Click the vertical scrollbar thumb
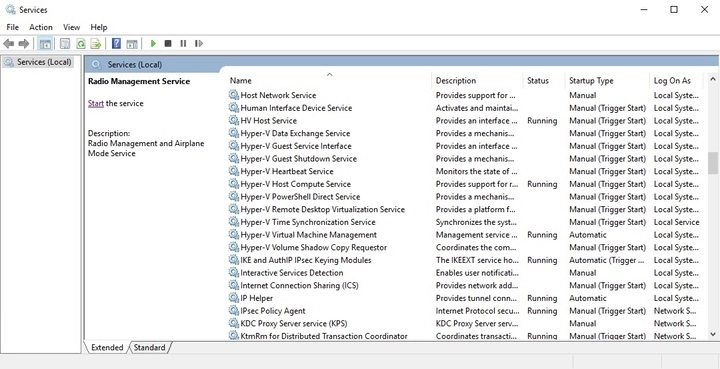 [x=713, y=163]
